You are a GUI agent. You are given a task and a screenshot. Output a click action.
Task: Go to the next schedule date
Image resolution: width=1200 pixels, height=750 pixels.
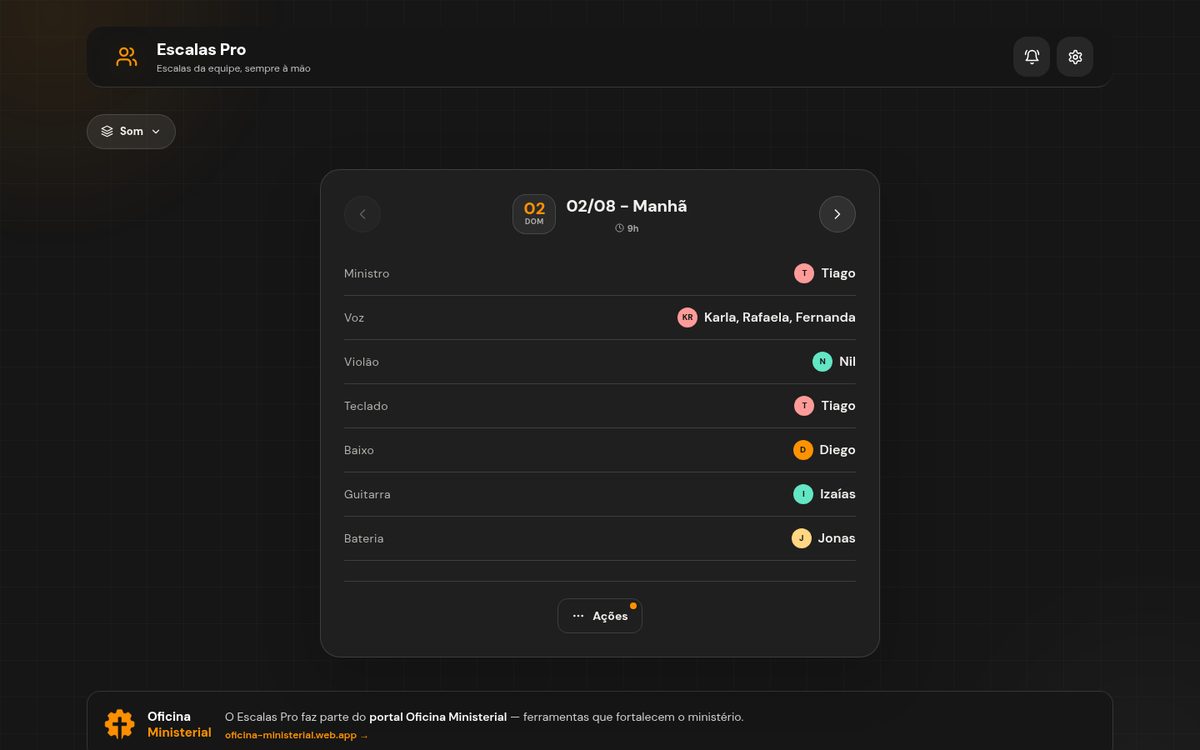(x=837, y=214)
